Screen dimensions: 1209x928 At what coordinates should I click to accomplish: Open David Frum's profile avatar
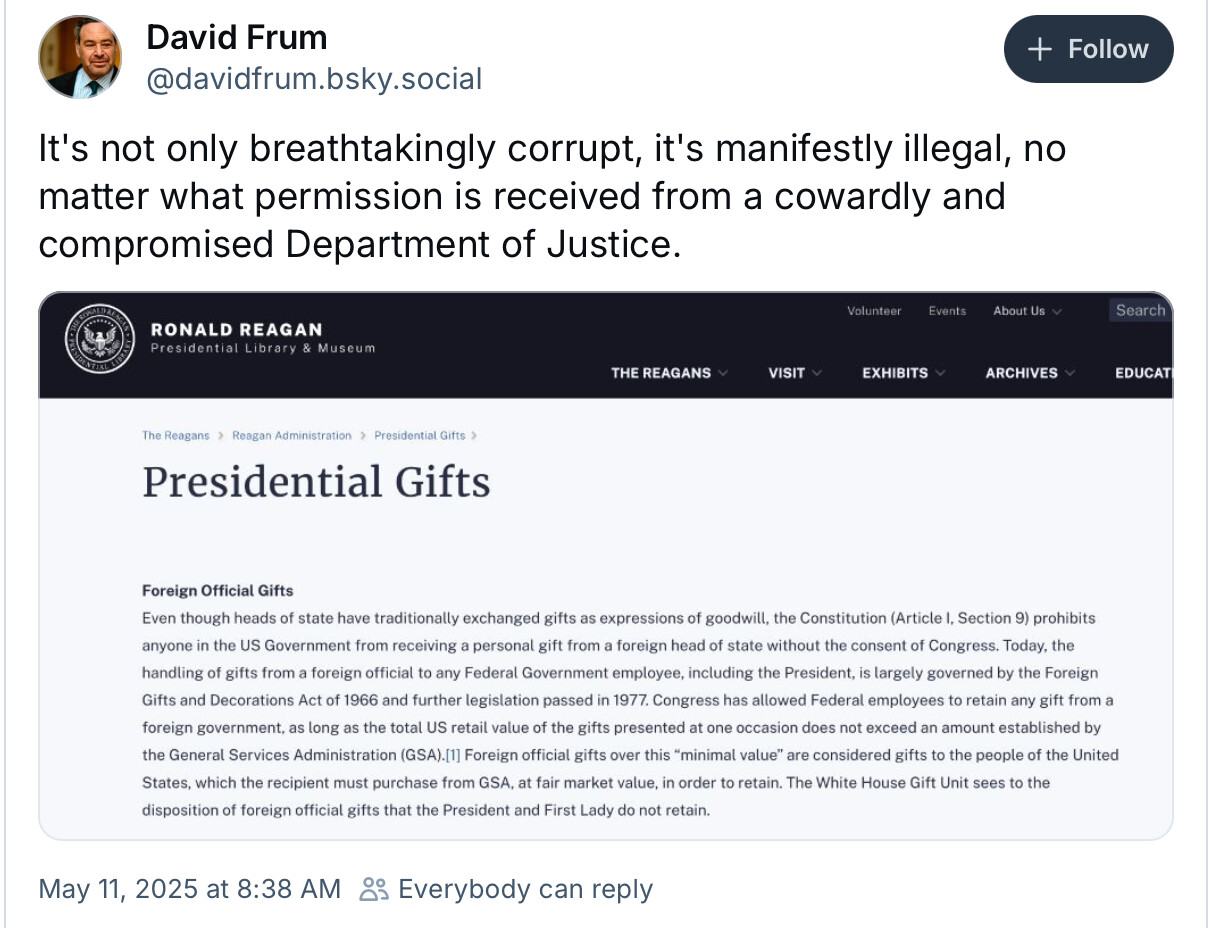pos(80,57)
